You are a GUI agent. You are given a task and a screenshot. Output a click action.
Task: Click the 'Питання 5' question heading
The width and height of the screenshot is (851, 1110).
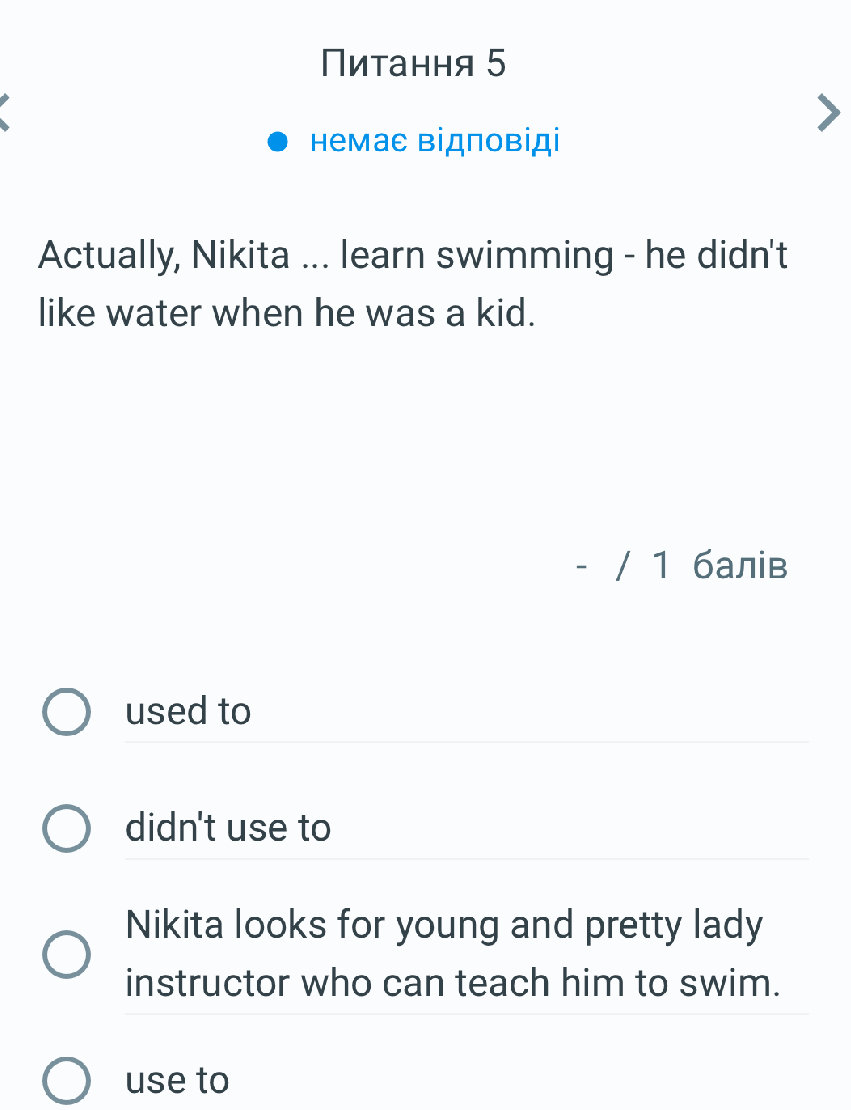(x=414, y=63)
